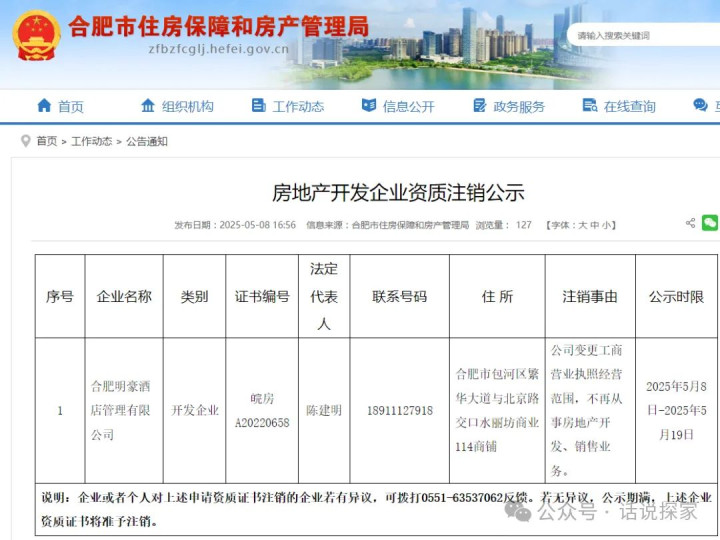Click the address cell 合肥市包河区繁华大道
720x540 pixels.
tap(497, 410)
